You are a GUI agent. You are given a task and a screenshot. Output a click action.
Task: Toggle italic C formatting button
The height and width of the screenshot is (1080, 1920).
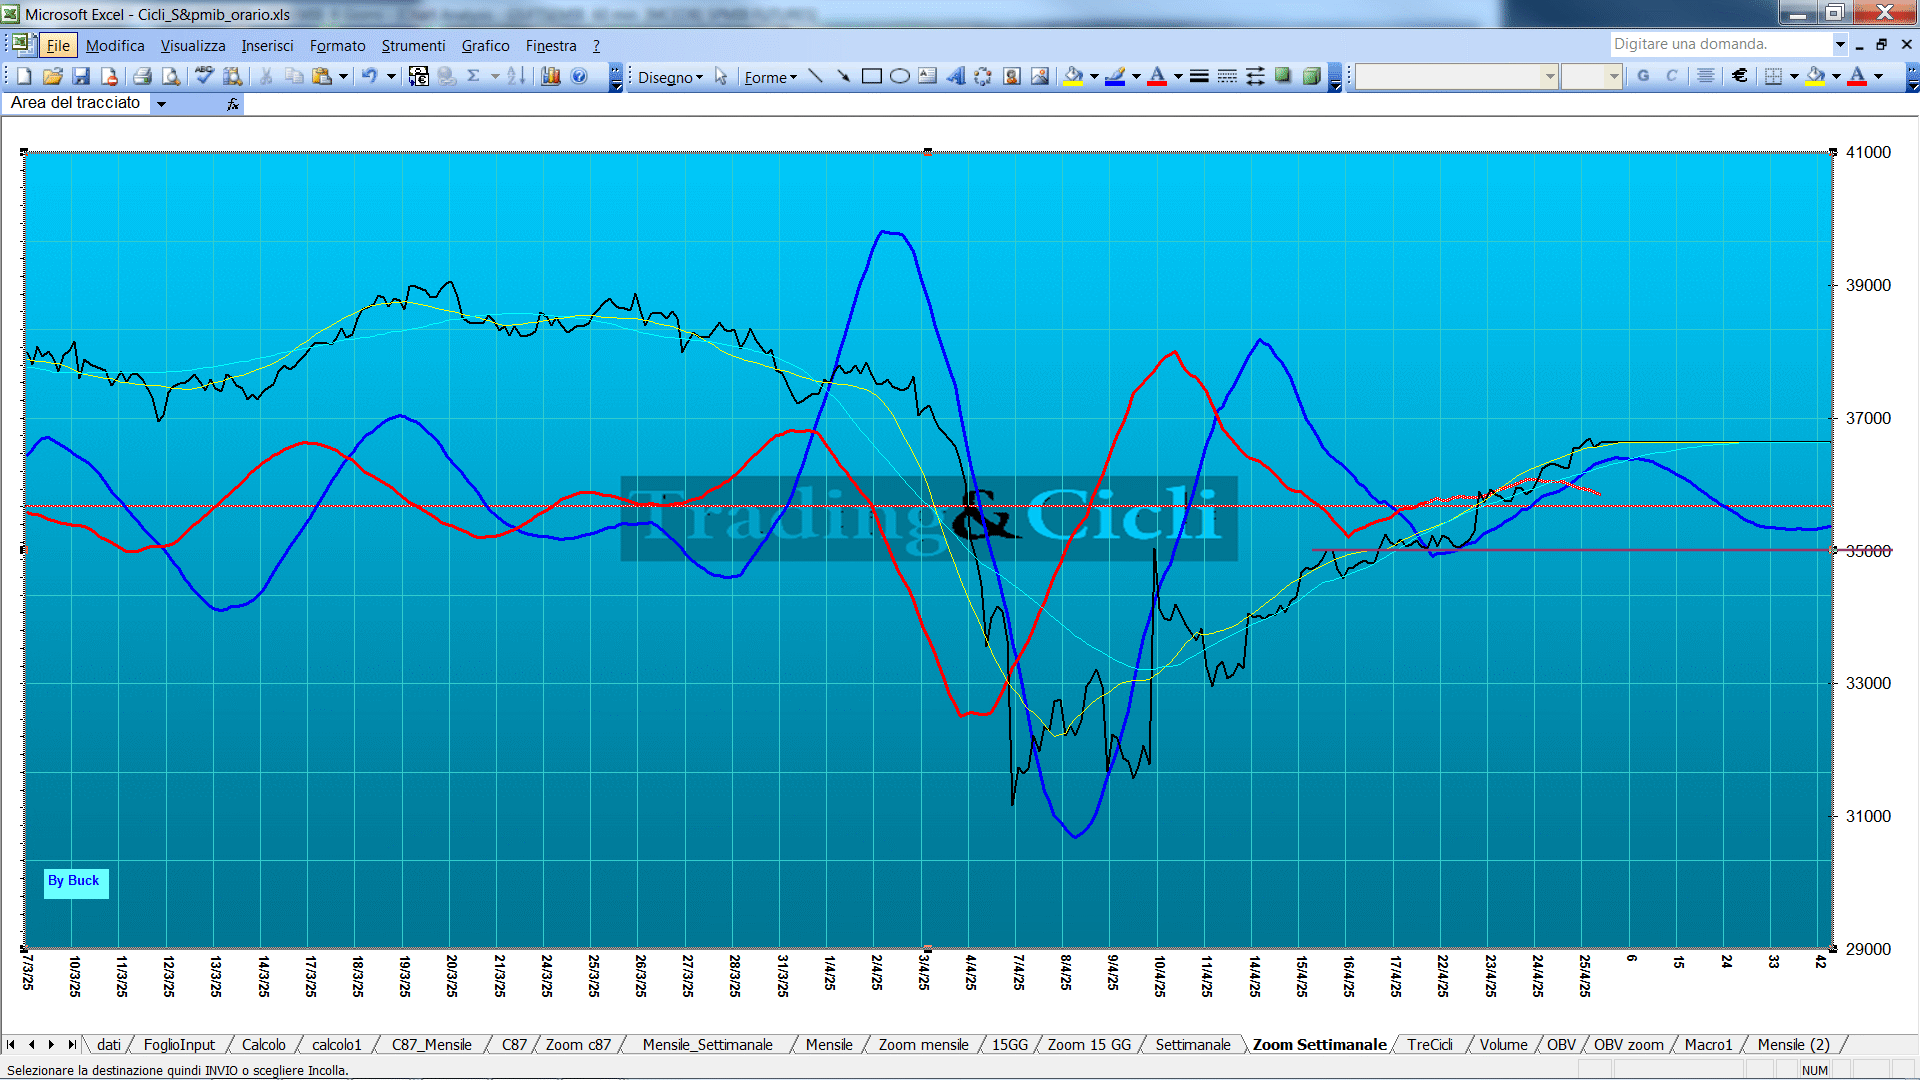tap(1671, 76)
